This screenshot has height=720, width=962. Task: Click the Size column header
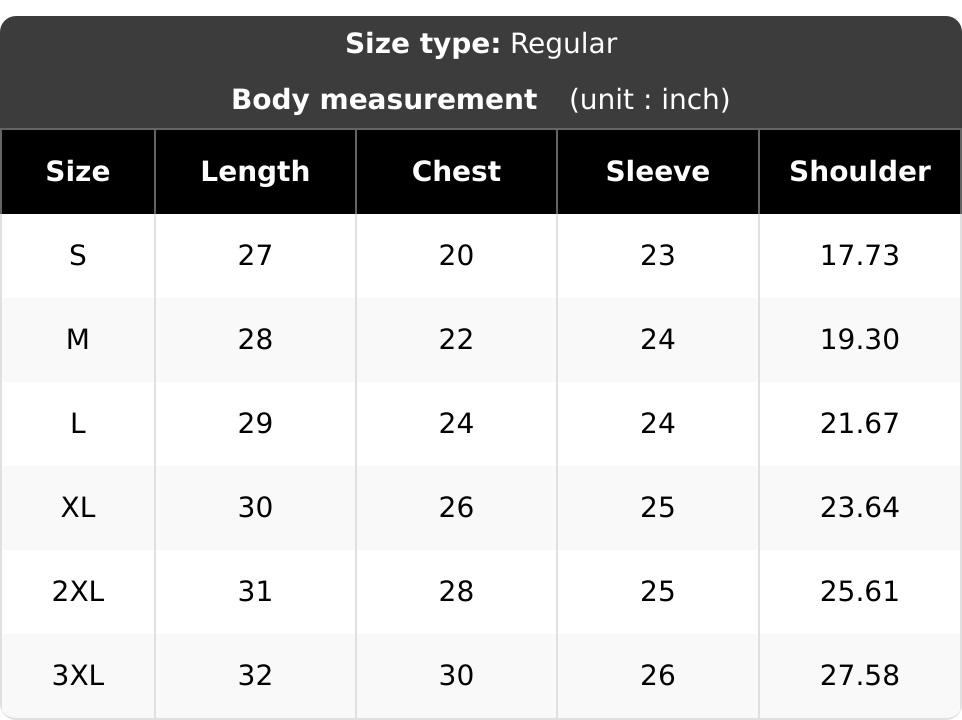point(78,172)
